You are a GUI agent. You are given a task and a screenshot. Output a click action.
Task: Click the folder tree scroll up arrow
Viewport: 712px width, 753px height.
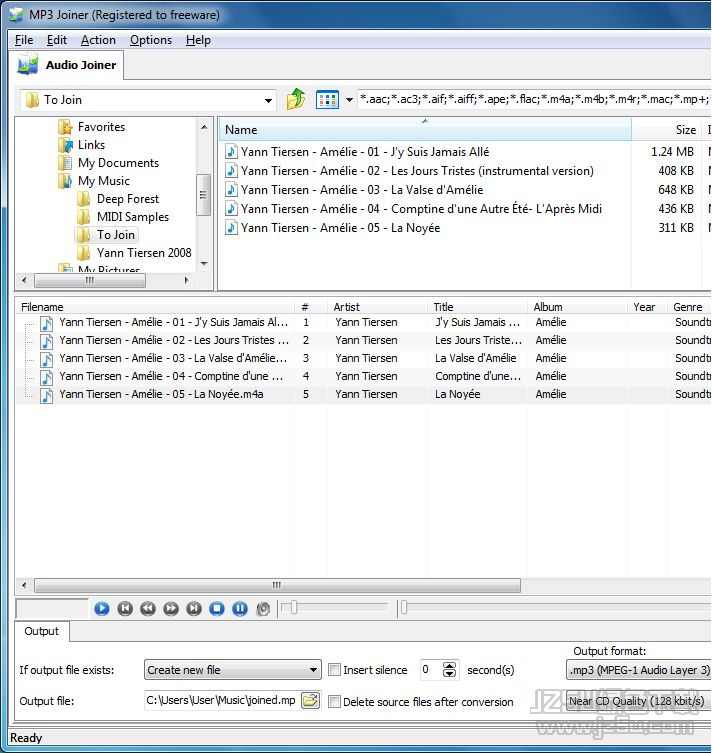click(x=204, y=127)
